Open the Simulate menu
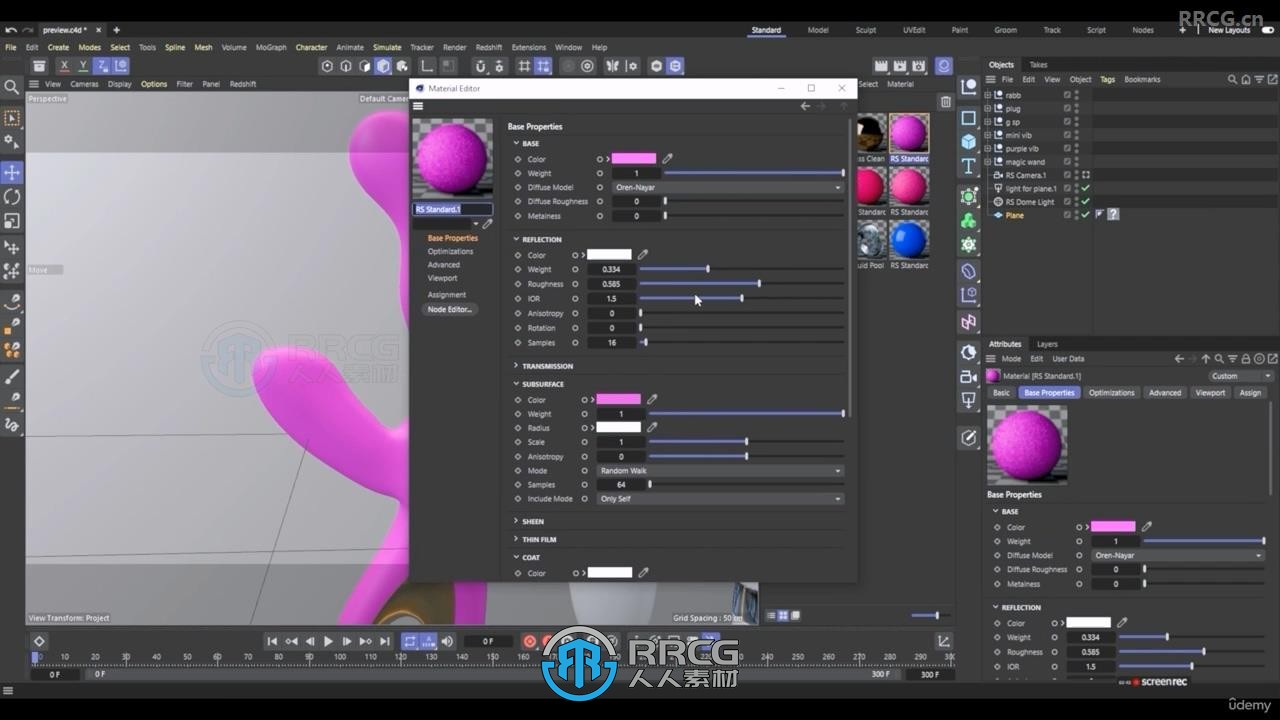 [x=387, y=47]
